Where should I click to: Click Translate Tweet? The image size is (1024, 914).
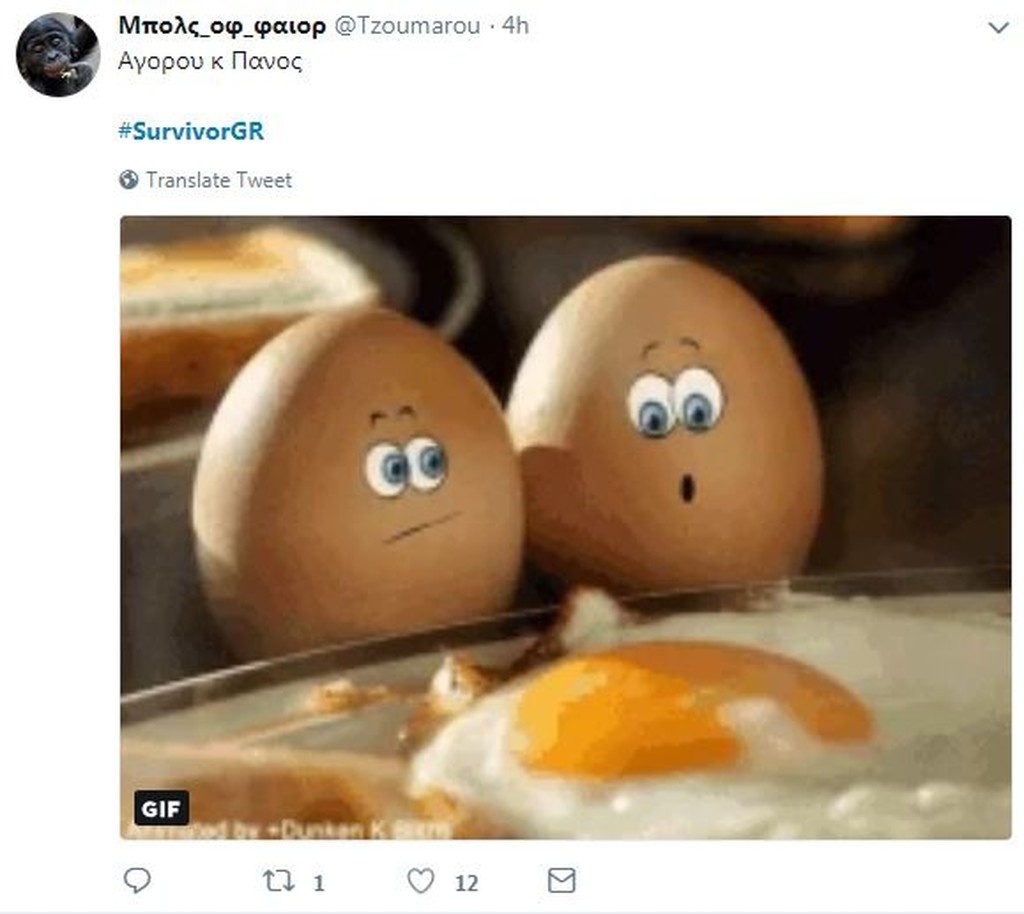point(219,180)
